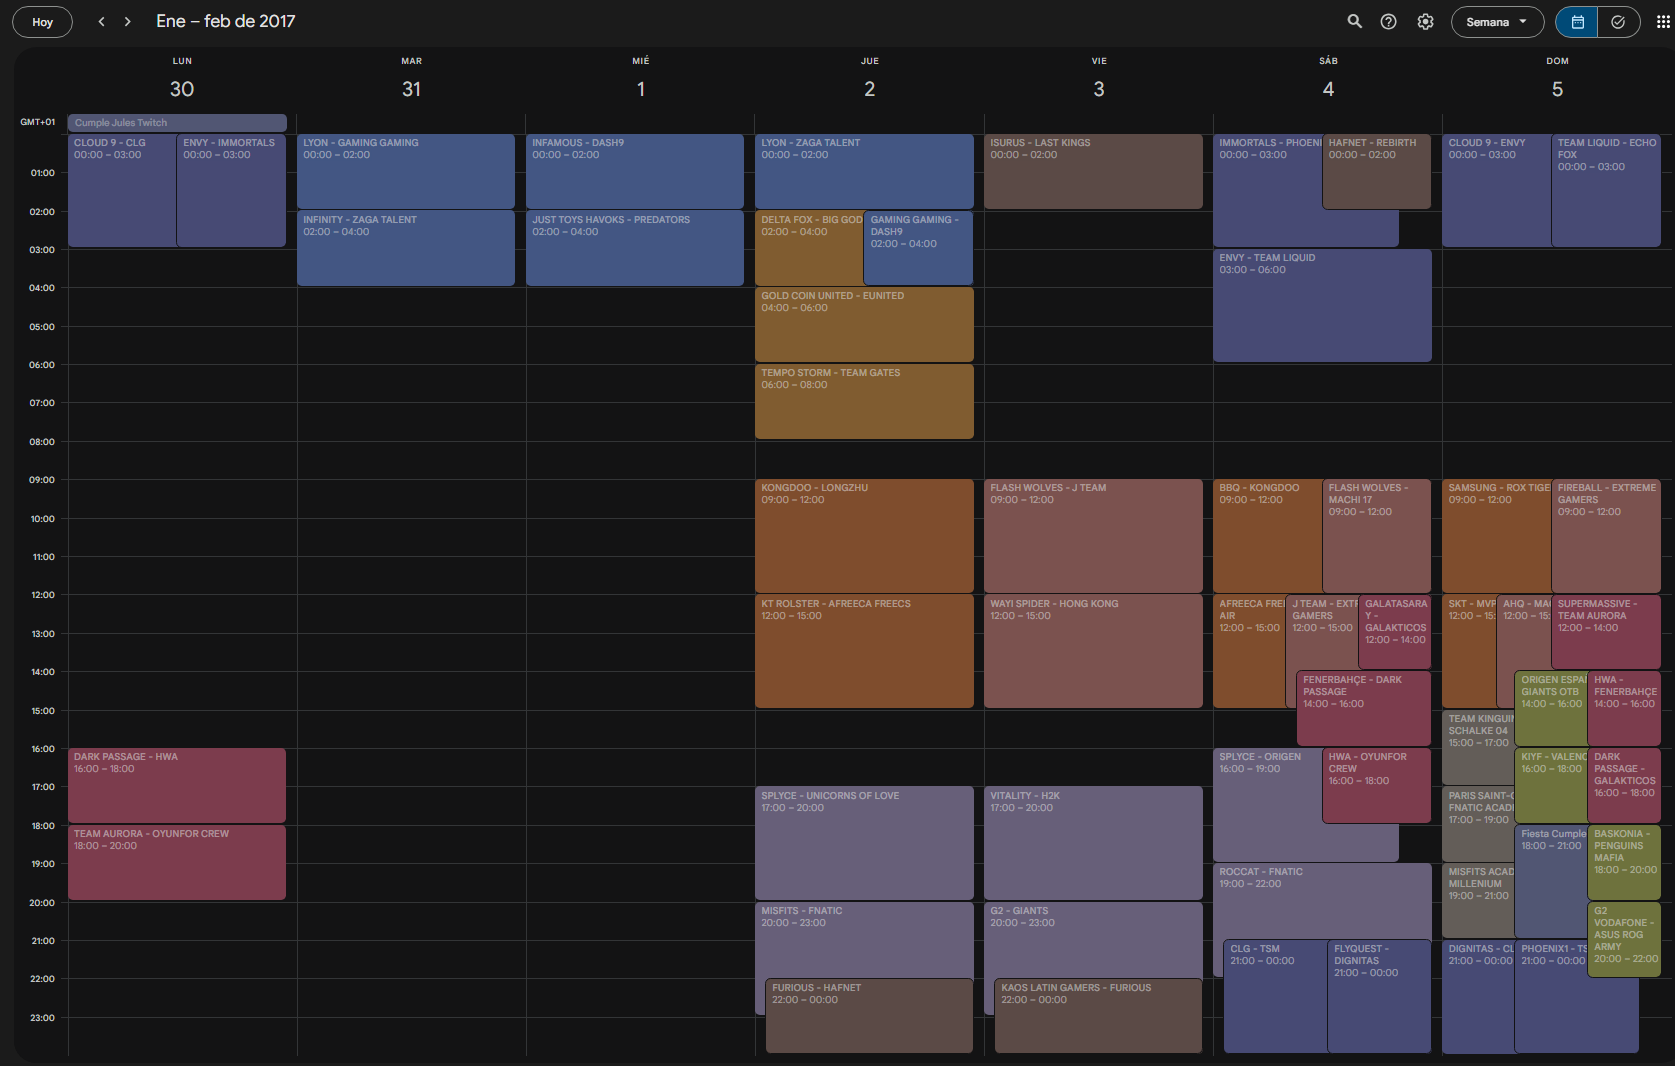Open FURIOUS - HAFNET event
The image size is (1675, 1066).
point(869,1016)
